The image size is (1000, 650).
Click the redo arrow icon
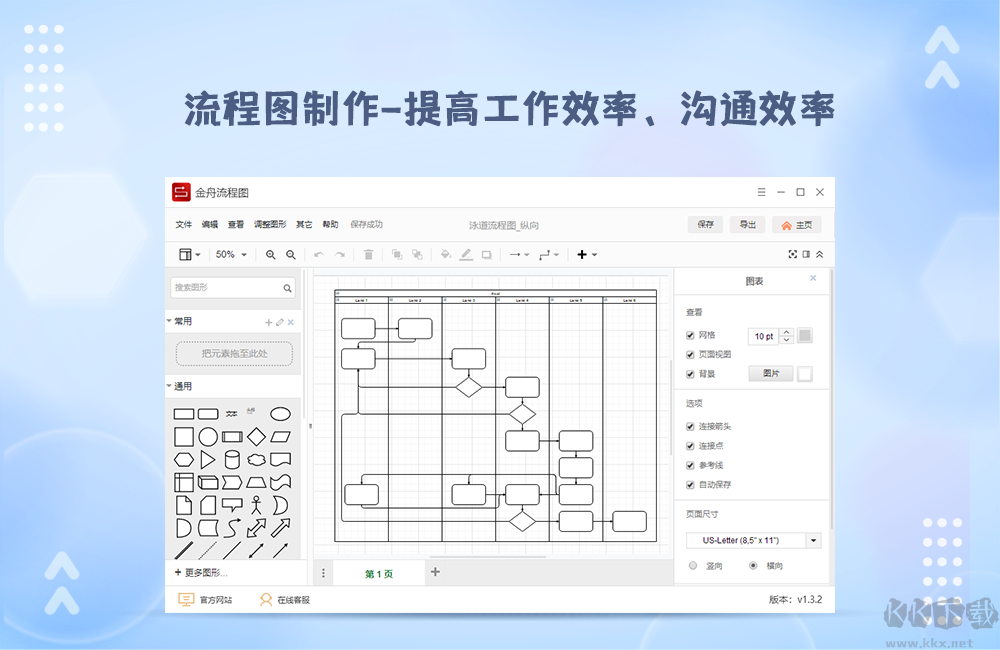[x=339, y=254]
